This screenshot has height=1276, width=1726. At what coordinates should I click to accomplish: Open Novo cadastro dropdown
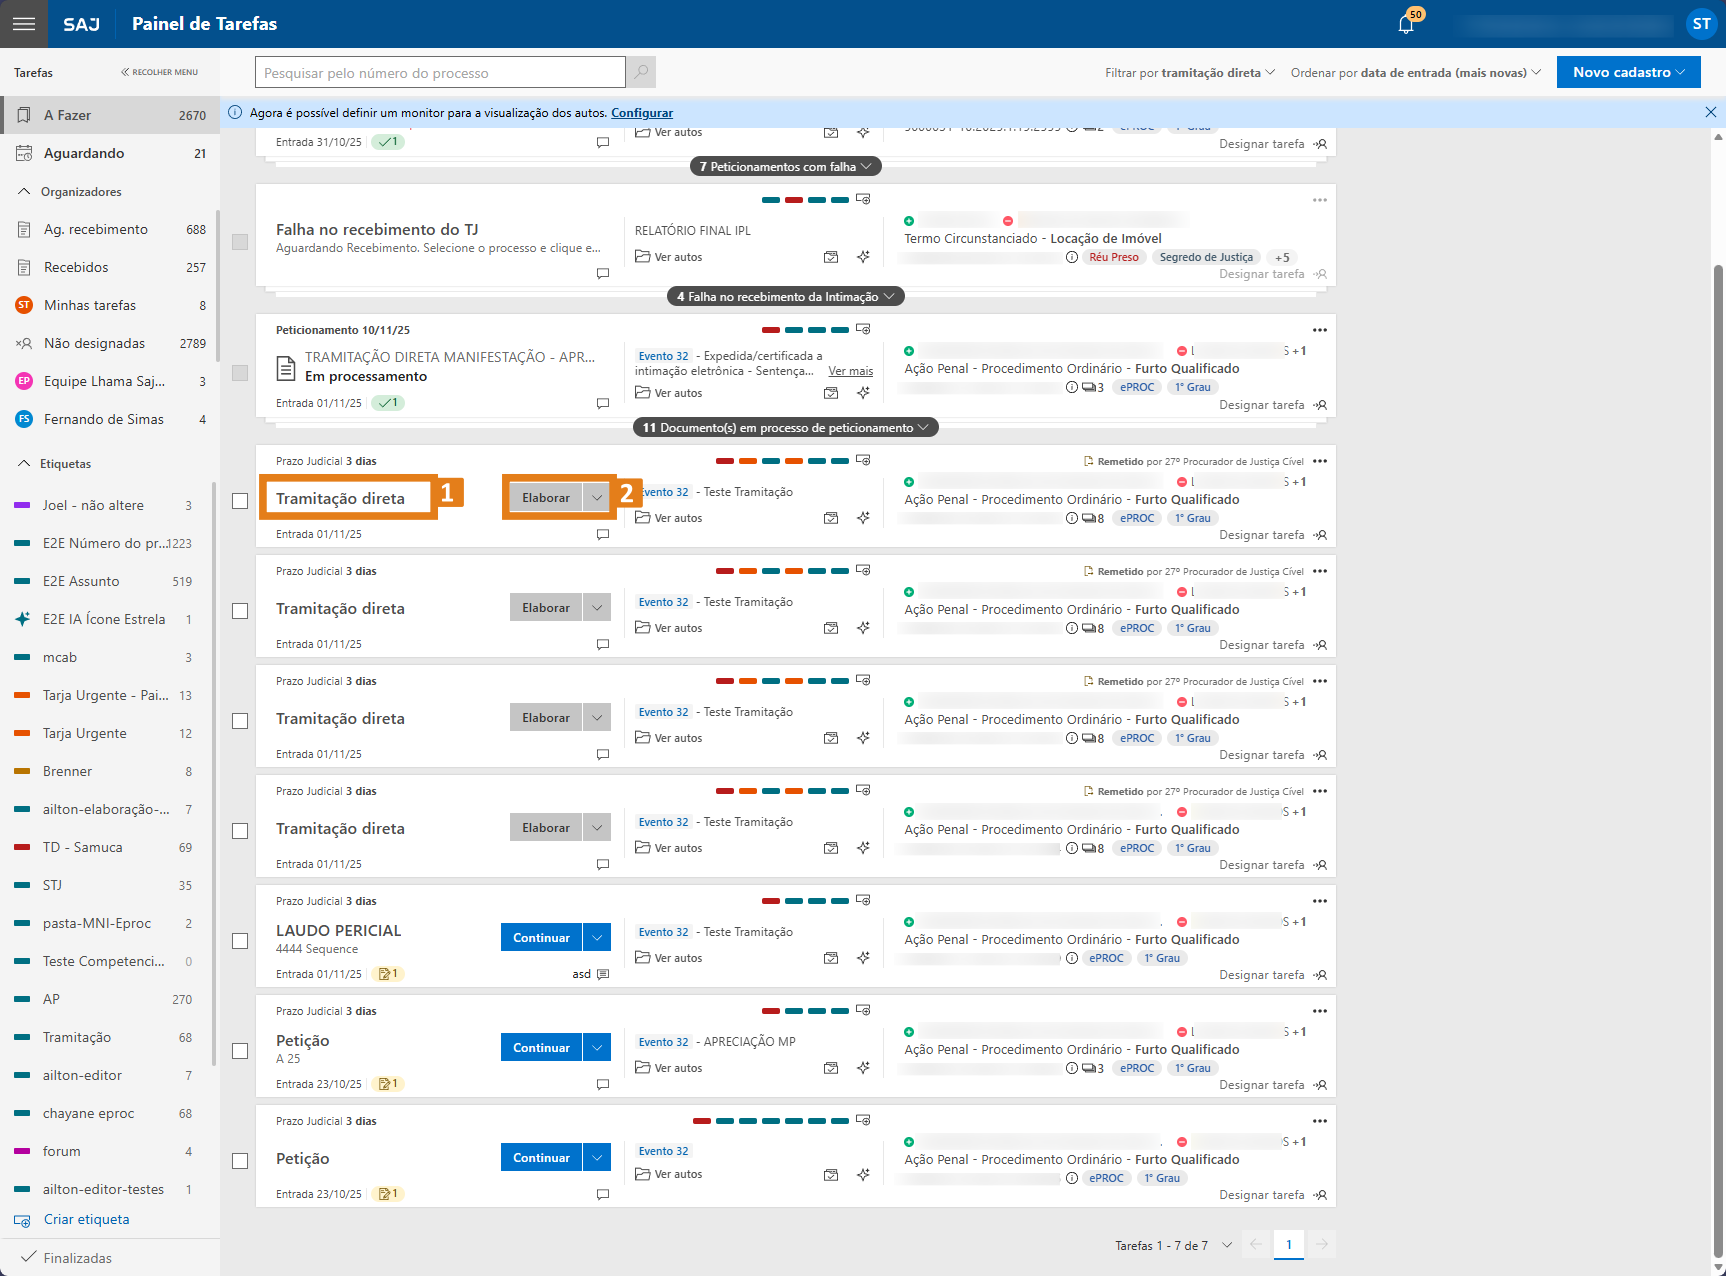point(1628,72)
